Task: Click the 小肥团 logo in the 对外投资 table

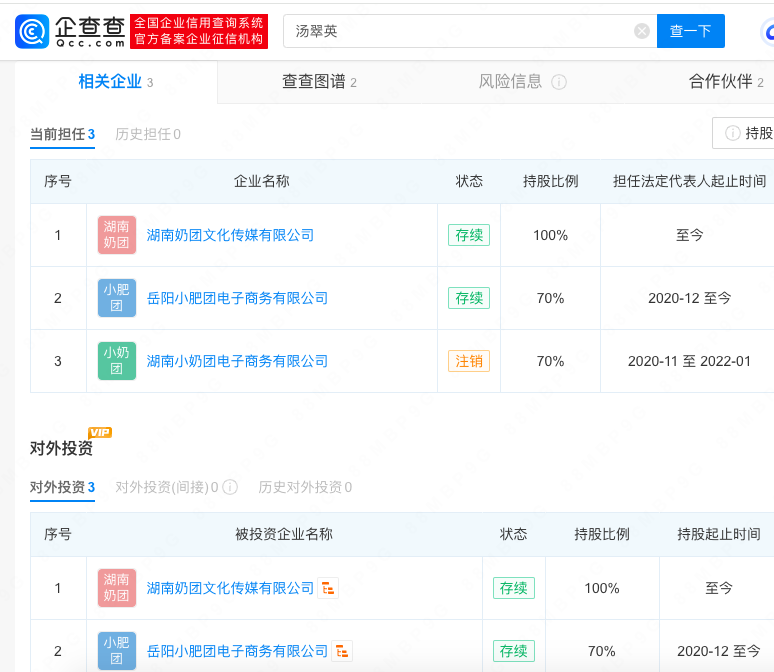Action: 117,651
